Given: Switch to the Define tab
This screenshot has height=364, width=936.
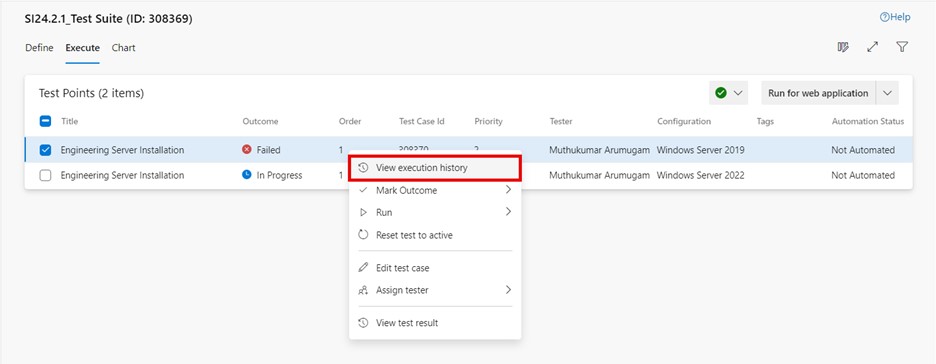Looking at the screenshot, I should pyautogui.click(x=39, y=48).
